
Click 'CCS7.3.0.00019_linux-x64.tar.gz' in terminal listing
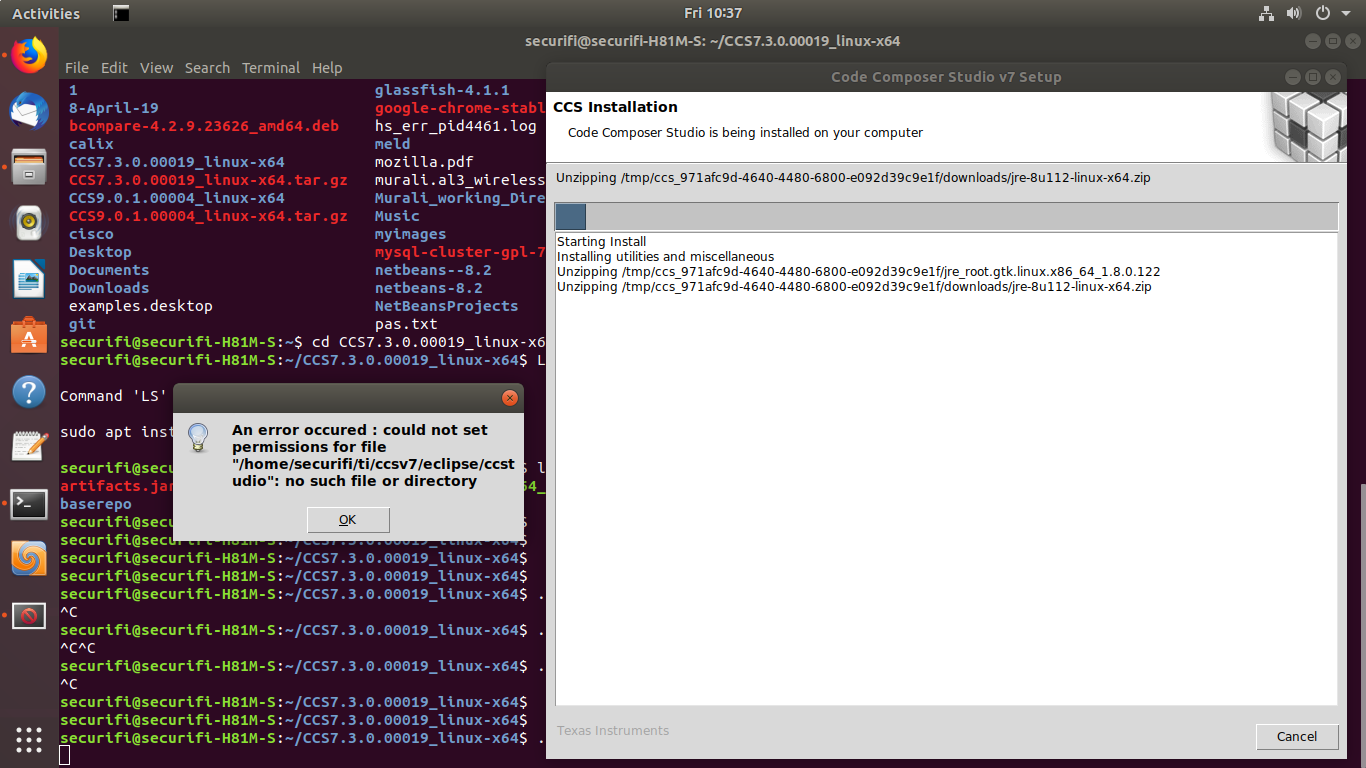tap(208, 180)
